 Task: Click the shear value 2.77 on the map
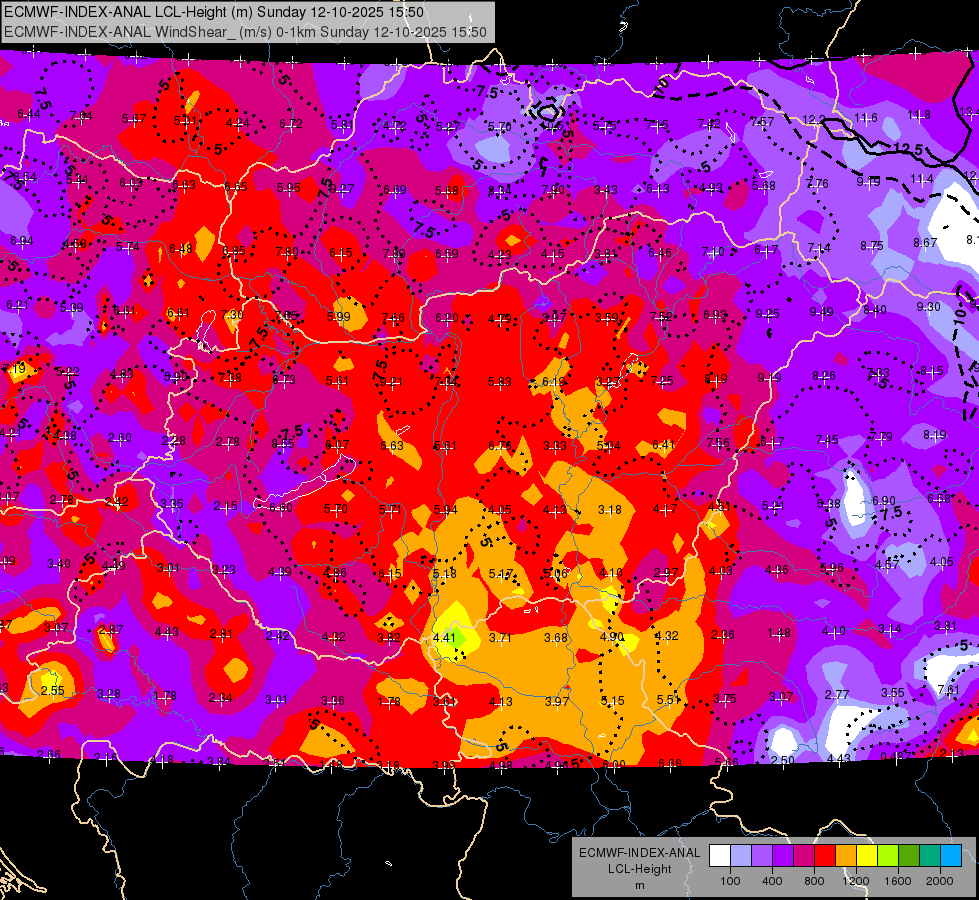[x=837, y=694]
